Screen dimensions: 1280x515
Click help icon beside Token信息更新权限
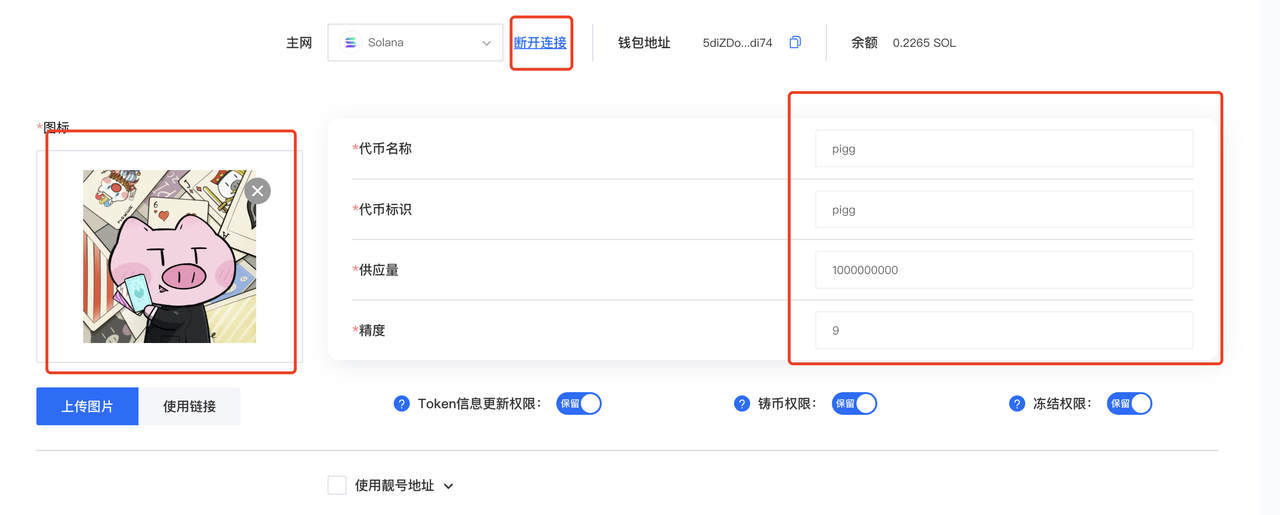pyautogui.click(x=402, y=404)
